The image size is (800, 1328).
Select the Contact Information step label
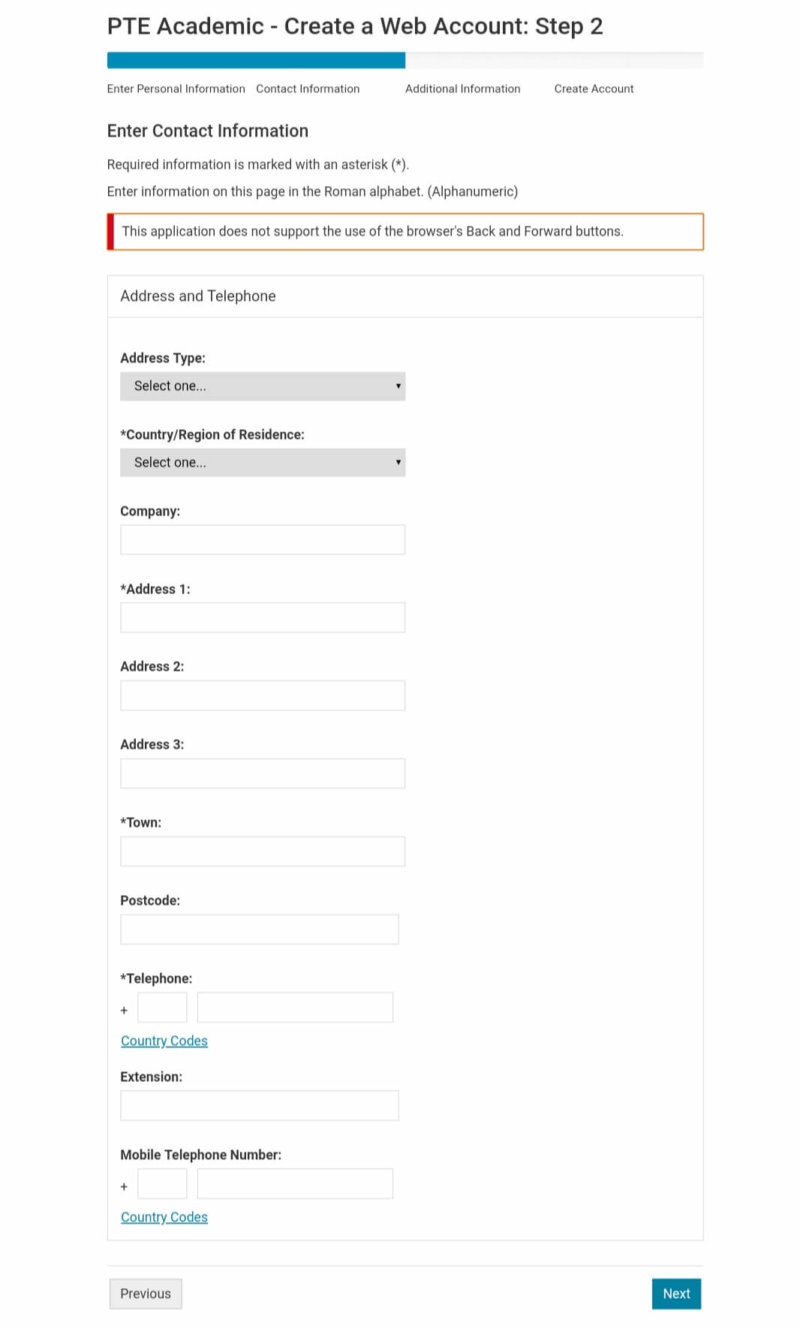[307, 88]
